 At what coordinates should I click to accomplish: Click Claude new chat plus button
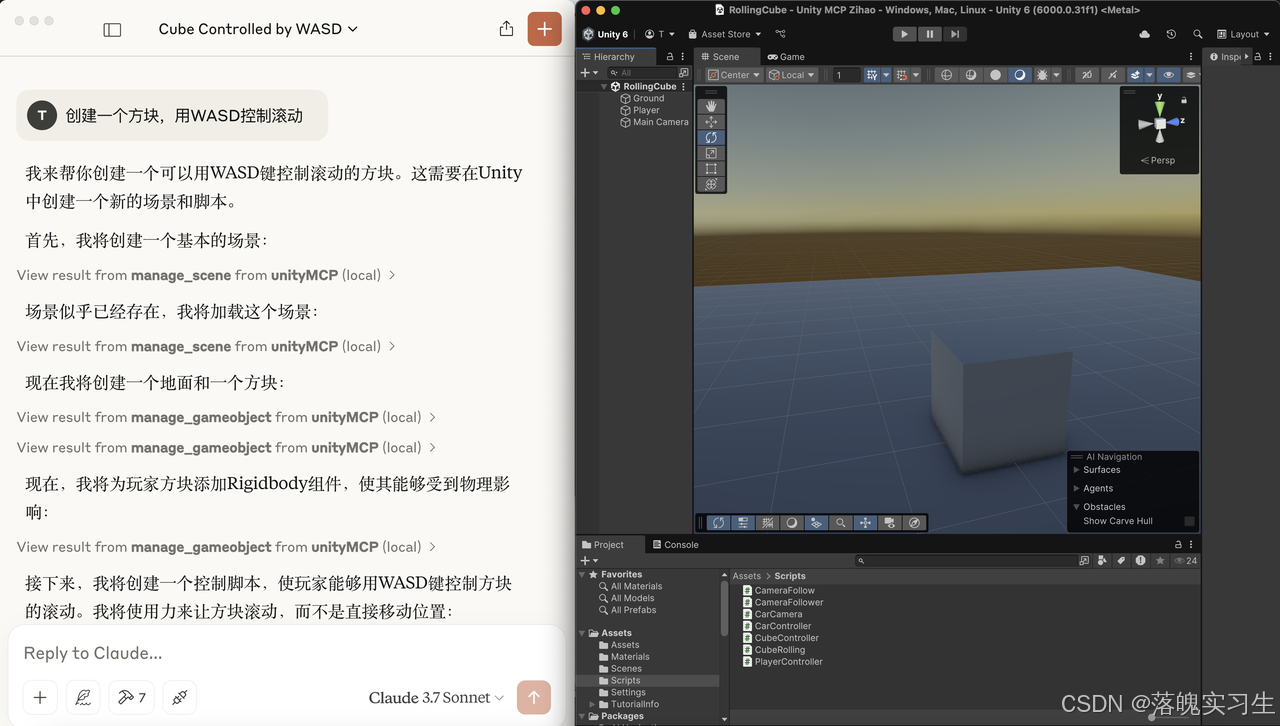[544, 29]
